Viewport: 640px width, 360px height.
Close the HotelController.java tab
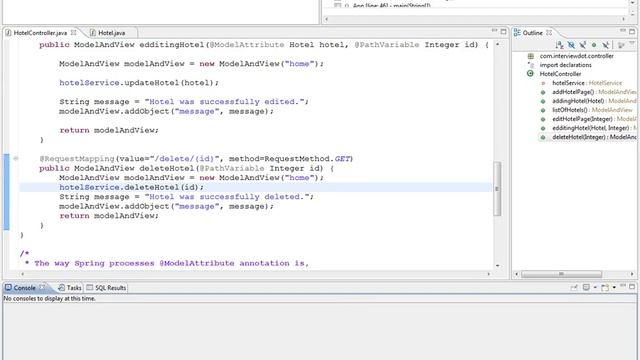[73, 32]
